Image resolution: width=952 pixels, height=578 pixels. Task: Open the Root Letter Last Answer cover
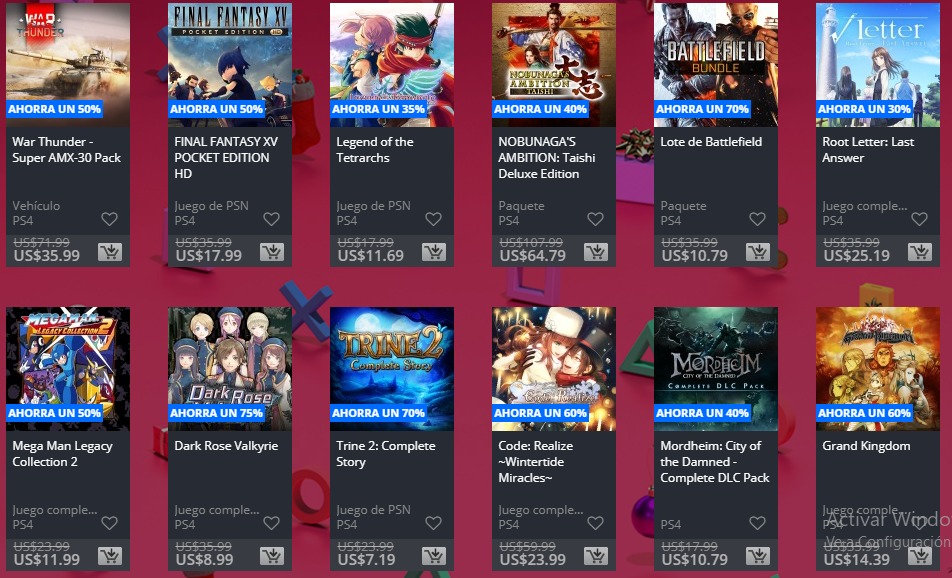click(x=878, y=65)
